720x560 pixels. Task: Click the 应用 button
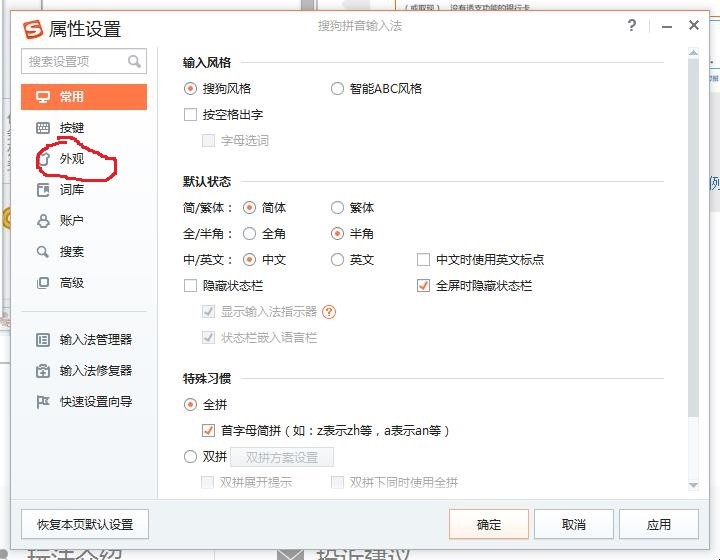click(x=659, y=524)
